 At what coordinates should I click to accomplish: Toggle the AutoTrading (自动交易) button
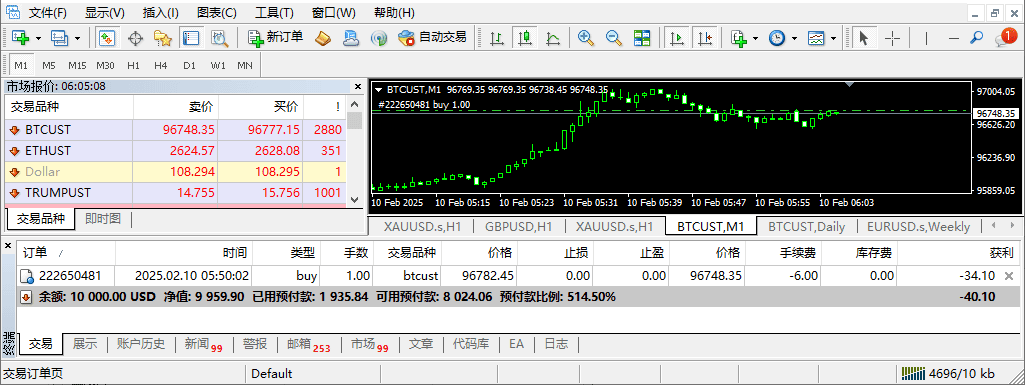432,38
